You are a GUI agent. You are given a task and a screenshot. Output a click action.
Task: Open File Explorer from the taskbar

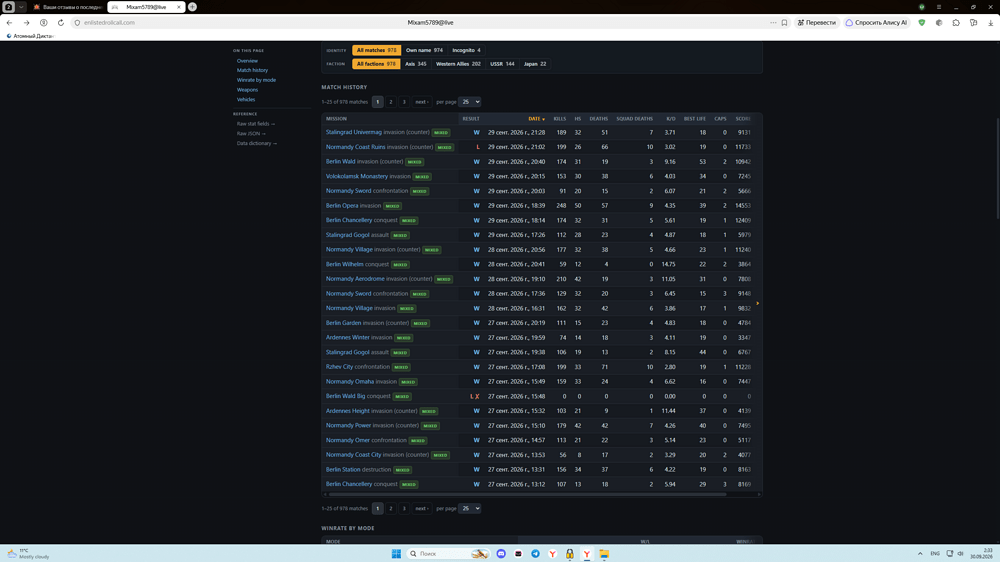(604, 554)
